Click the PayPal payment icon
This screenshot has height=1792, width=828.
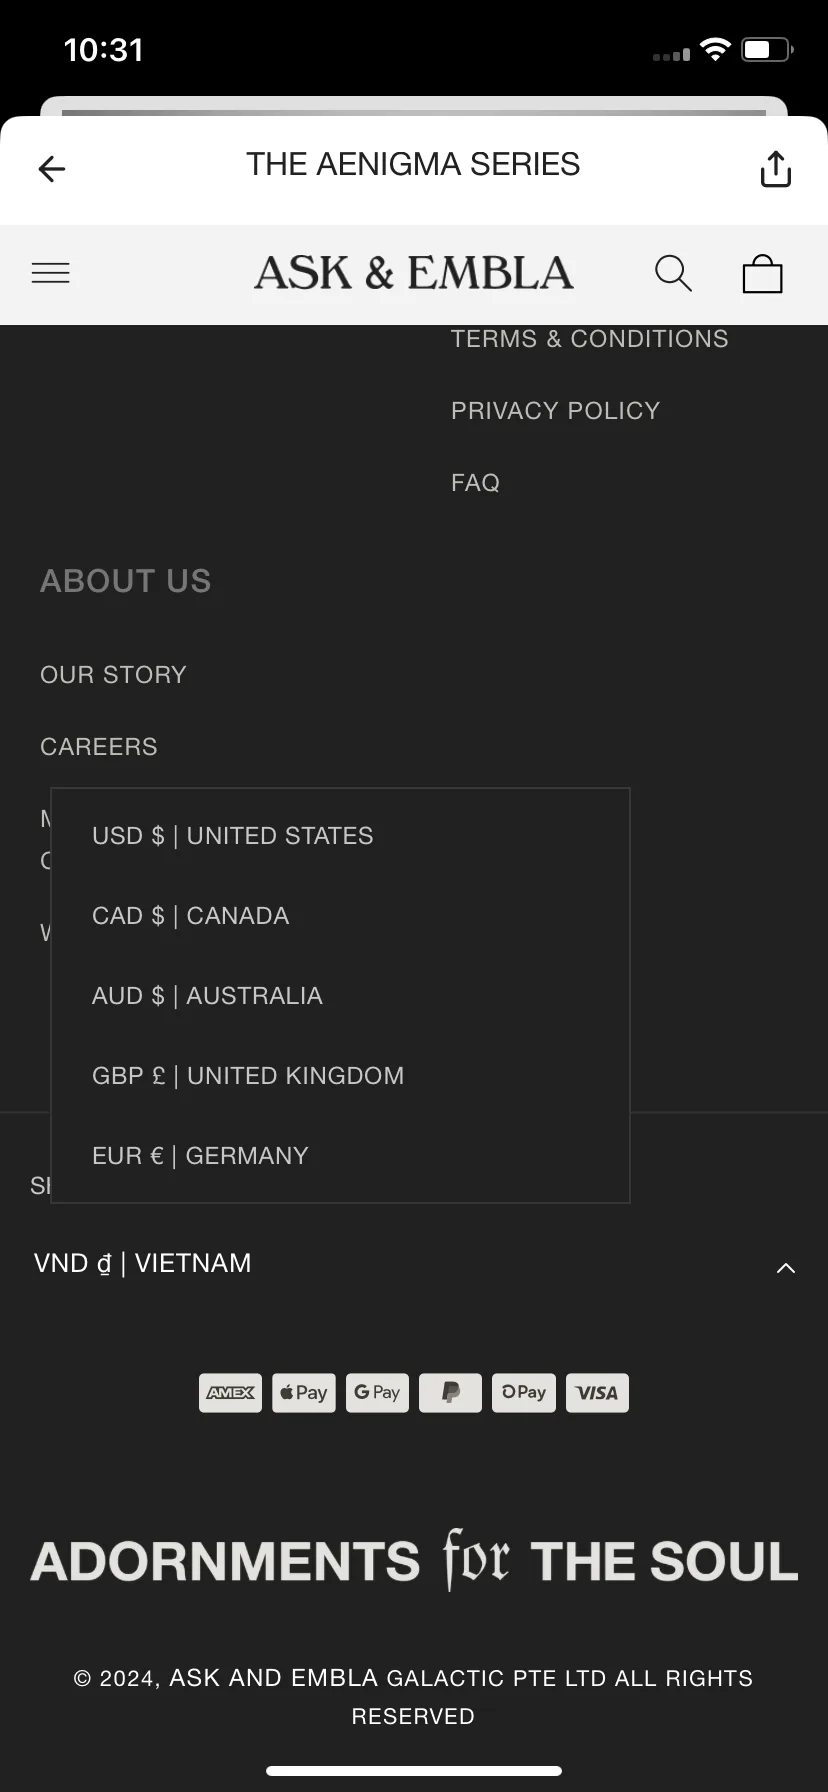coord(450,1392)
